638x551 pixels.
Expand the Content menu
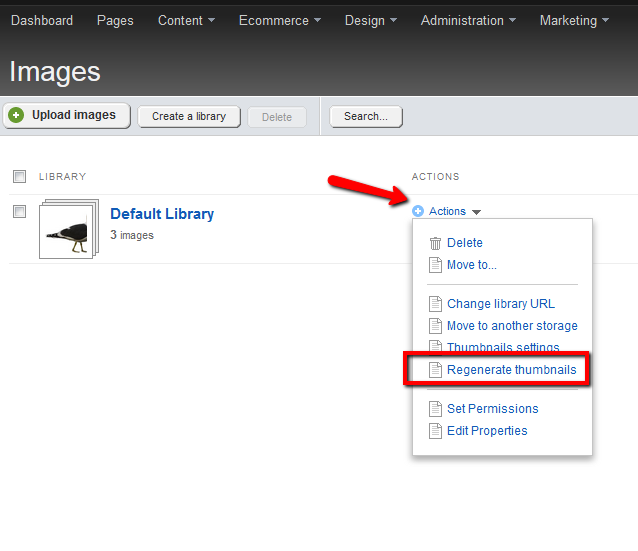click(186, 20)
